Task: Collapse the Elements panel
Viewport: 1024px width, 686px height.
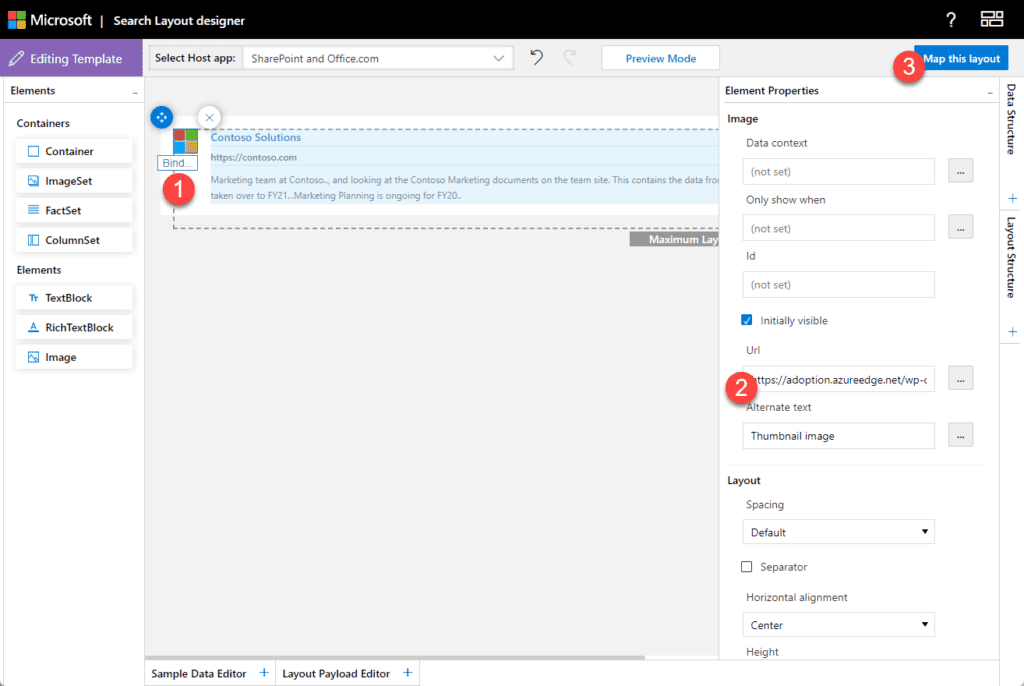Action: click(135, 93)
